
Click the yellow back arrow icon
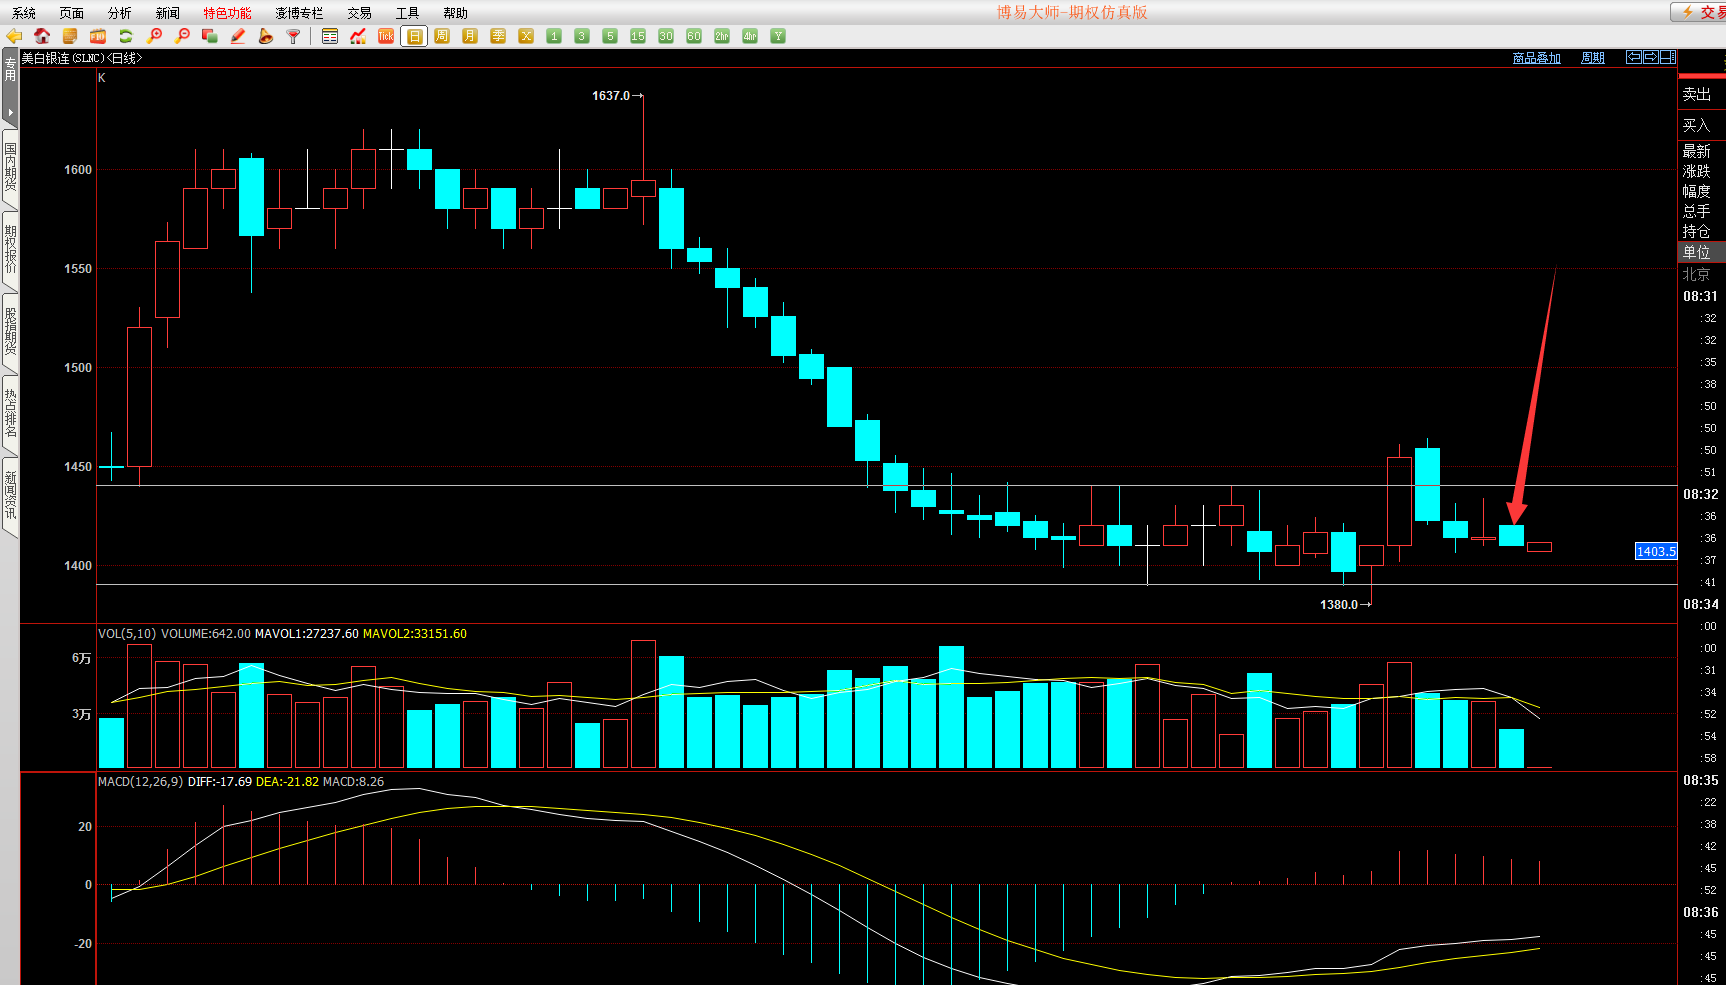(14, 36)
